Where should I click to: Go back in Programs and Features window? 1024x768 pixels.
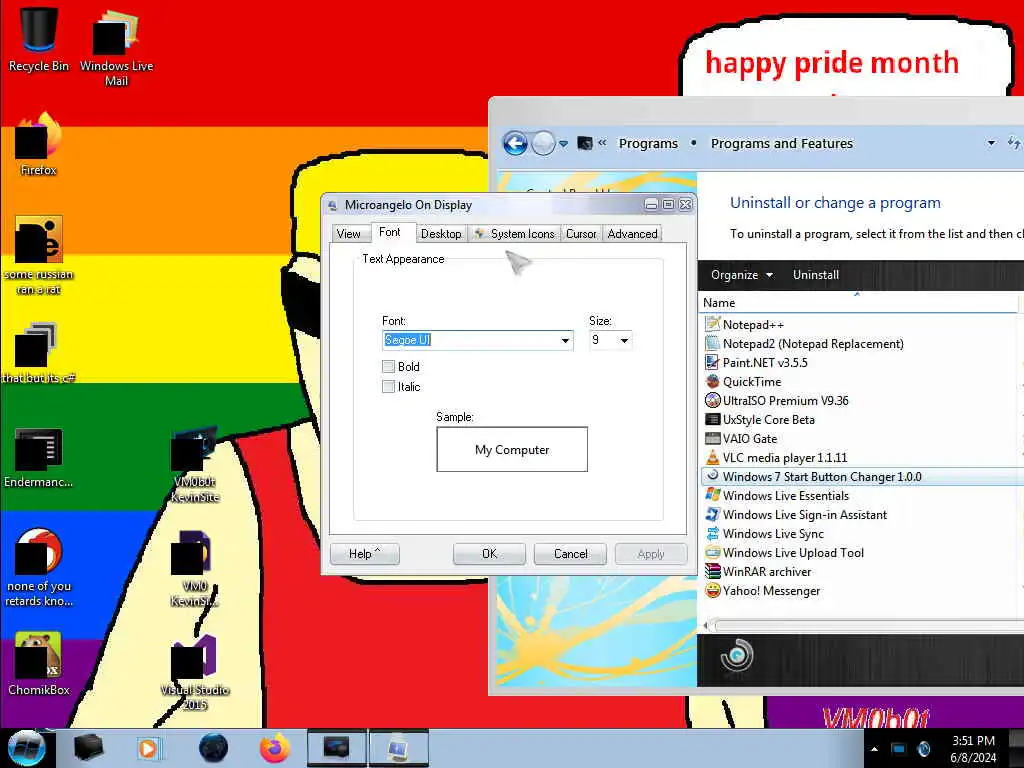[x=515, y=143]
